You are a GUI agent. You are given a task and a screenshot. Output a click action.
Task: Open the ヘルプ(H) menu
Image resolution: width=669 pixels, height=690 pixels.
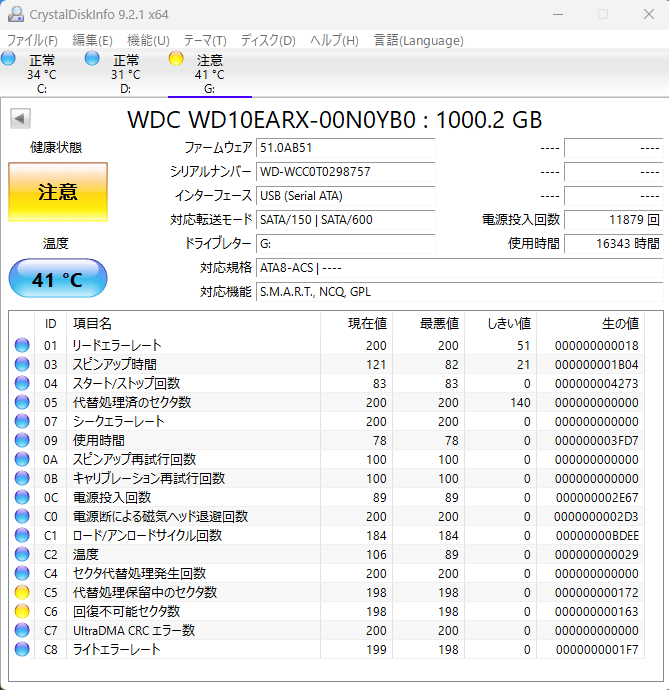pos(334,40)
